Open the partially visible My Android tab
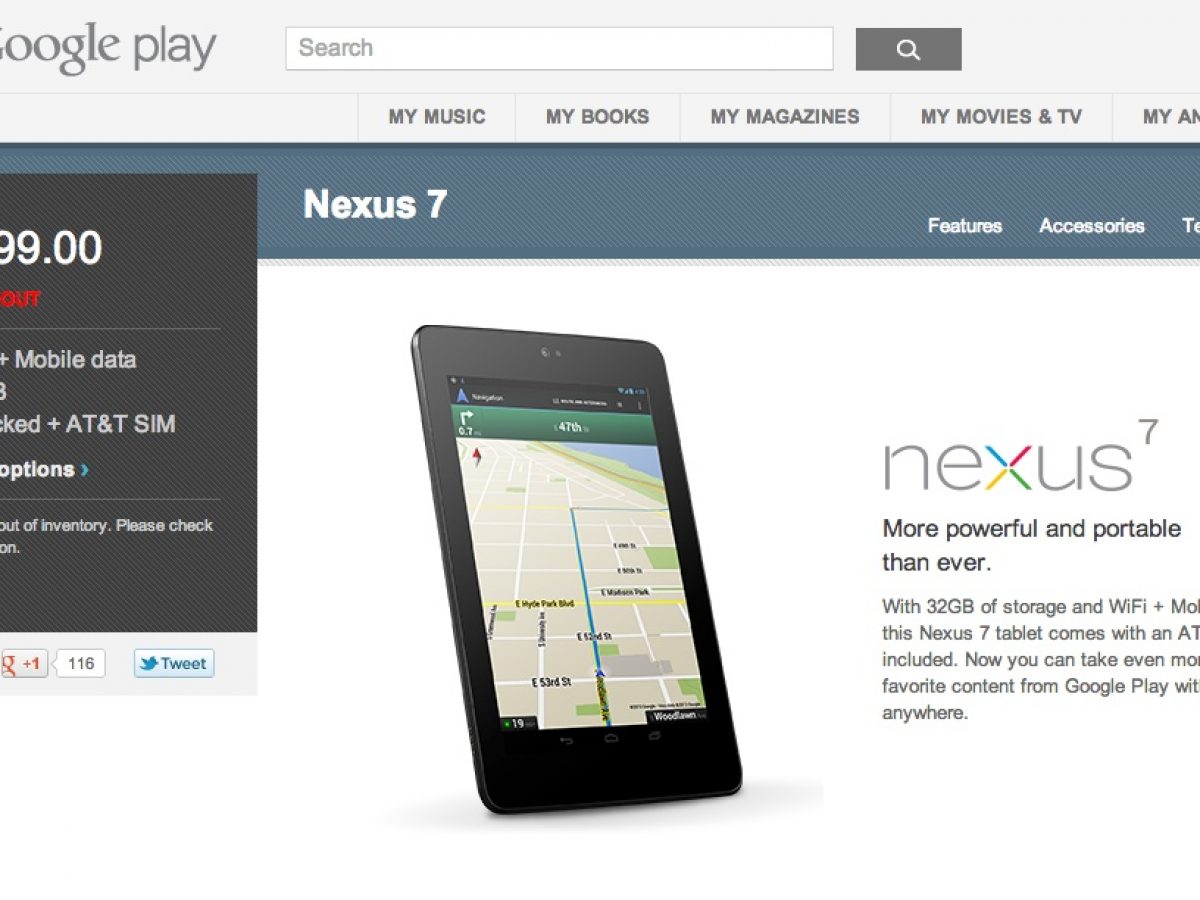Screen dimensions: 1200x900 (x=1157, y=117)
